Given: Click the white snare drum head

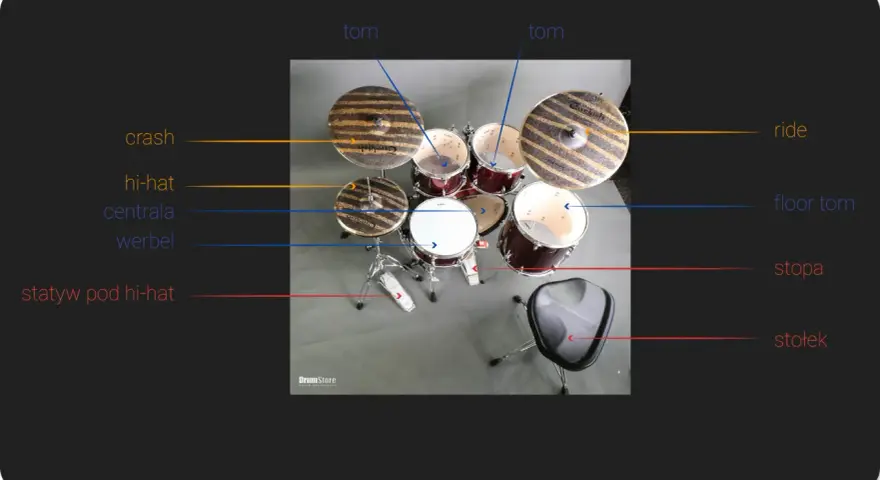Looking at the screenshot, I should pyautogui.click(x=443, y=228).
